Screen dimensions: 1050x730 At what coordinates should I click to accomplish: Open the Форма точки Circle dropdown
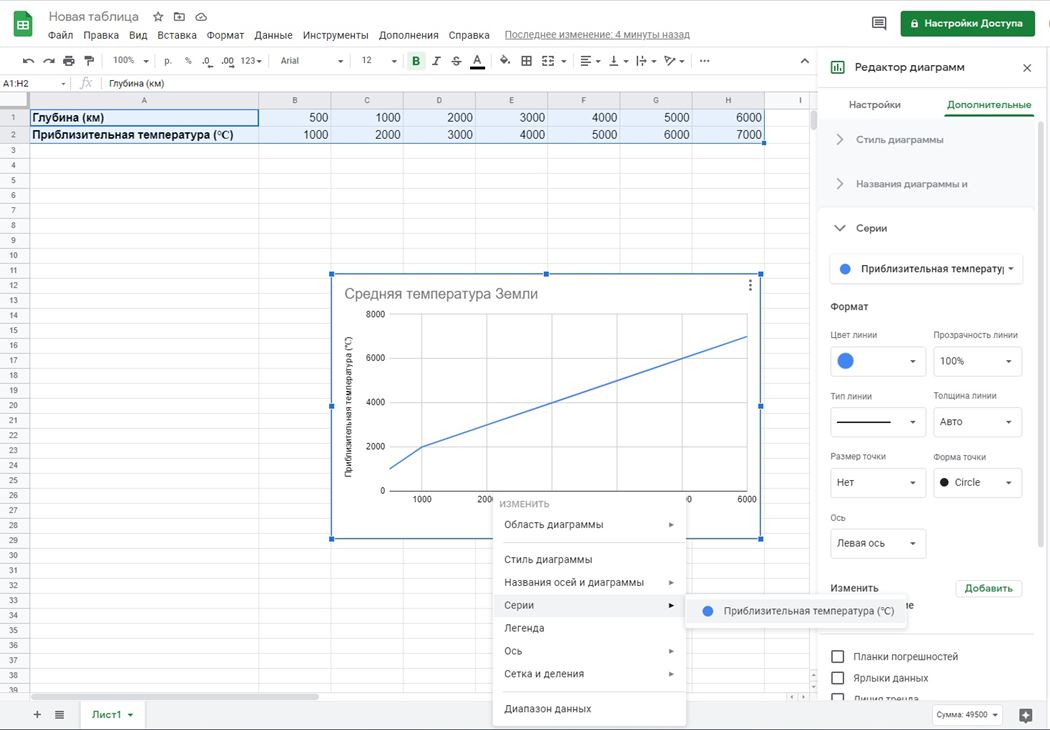(x=978, y=483)
